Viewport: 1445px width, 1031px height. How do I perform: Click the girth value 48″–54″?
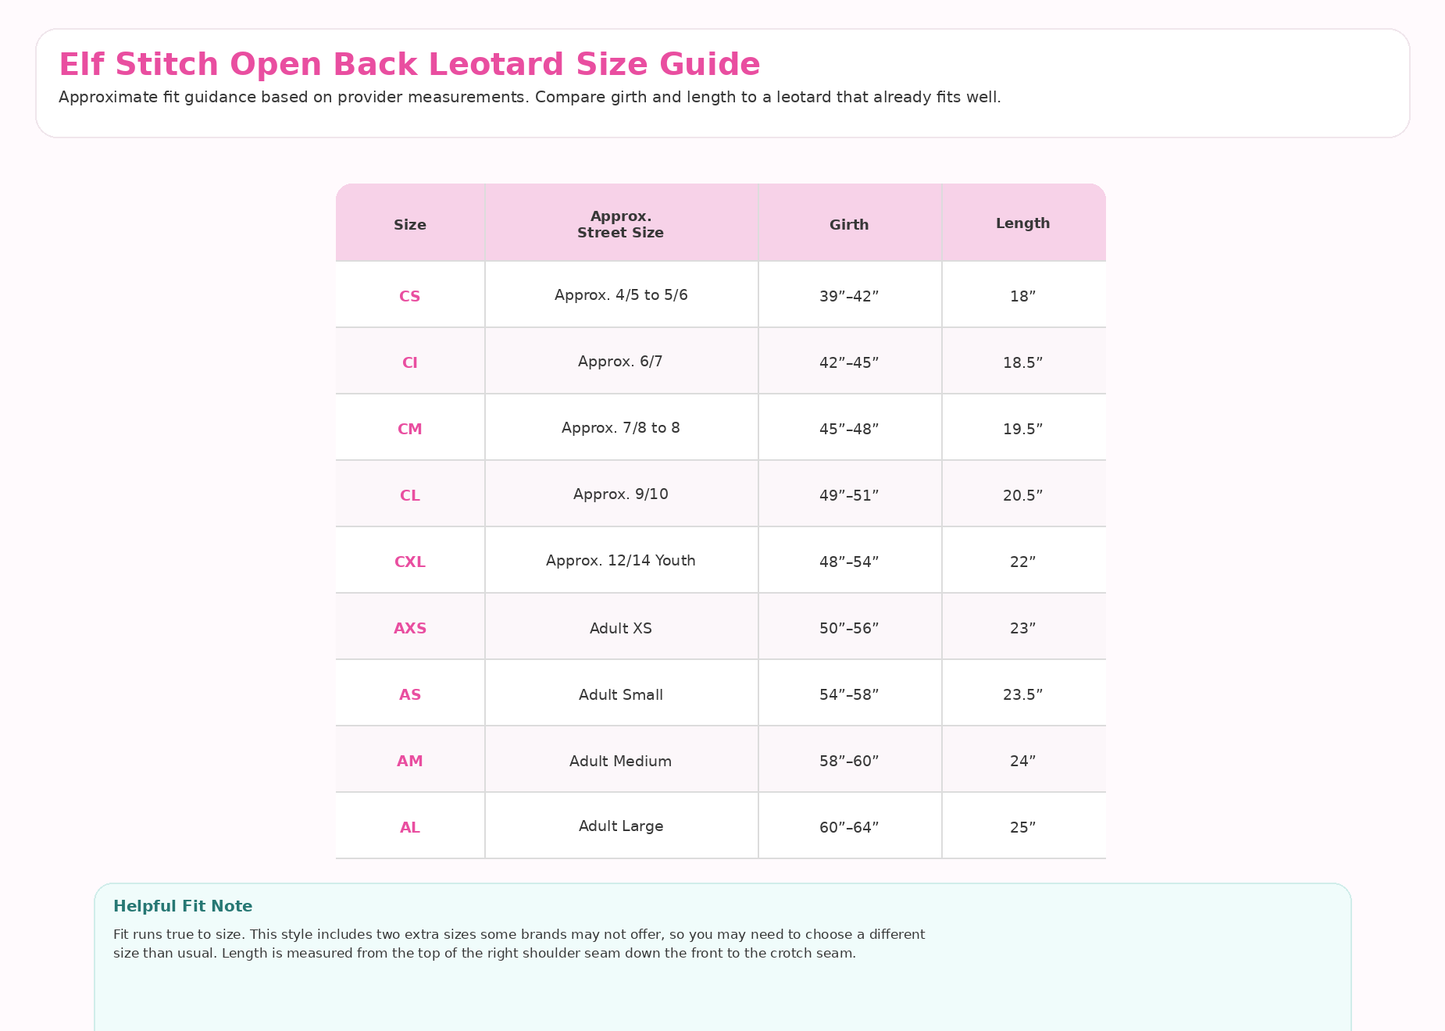[849, 562]
